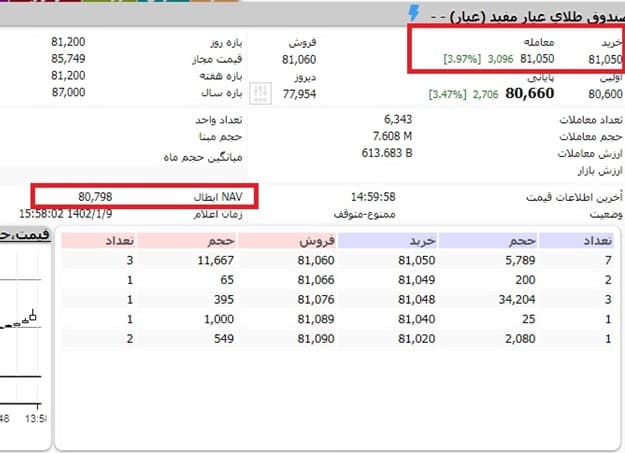Select buy volume 5,789 in order book
The image size is (625, 453).
pyautogui.click(x=520, y=260)
